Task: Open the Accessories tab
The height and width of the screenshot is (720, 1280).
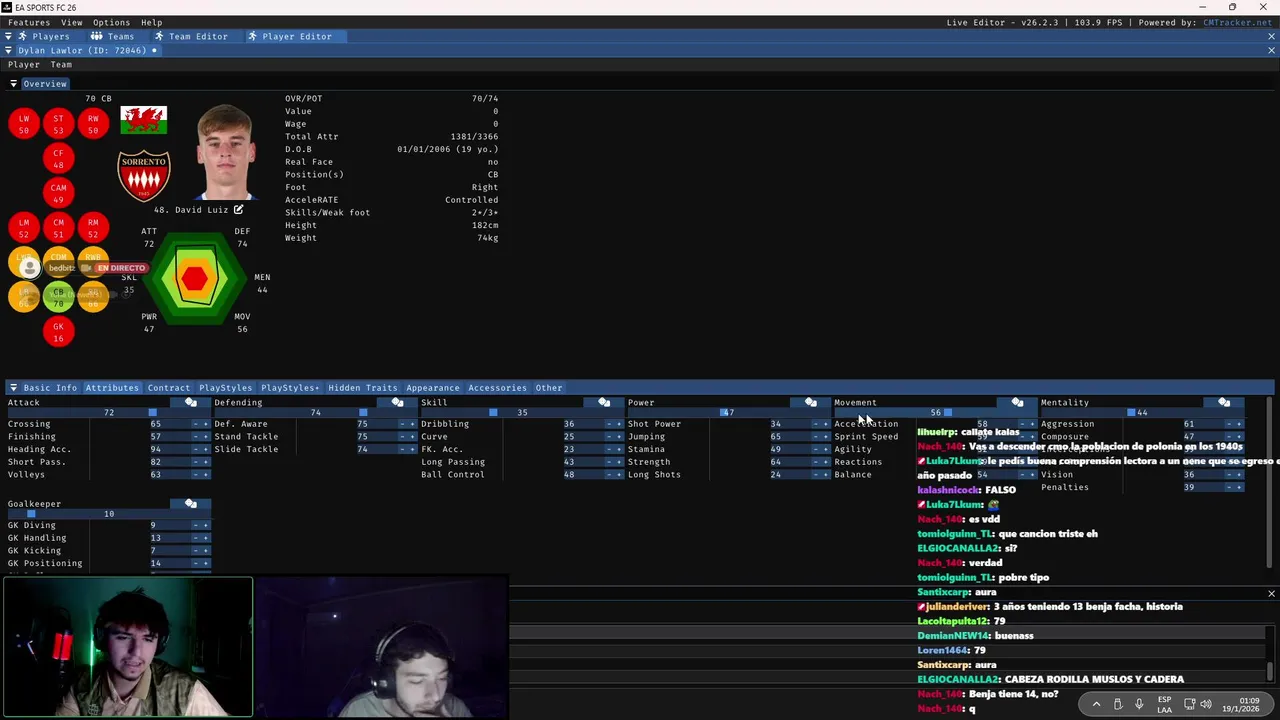Action: 497,388
